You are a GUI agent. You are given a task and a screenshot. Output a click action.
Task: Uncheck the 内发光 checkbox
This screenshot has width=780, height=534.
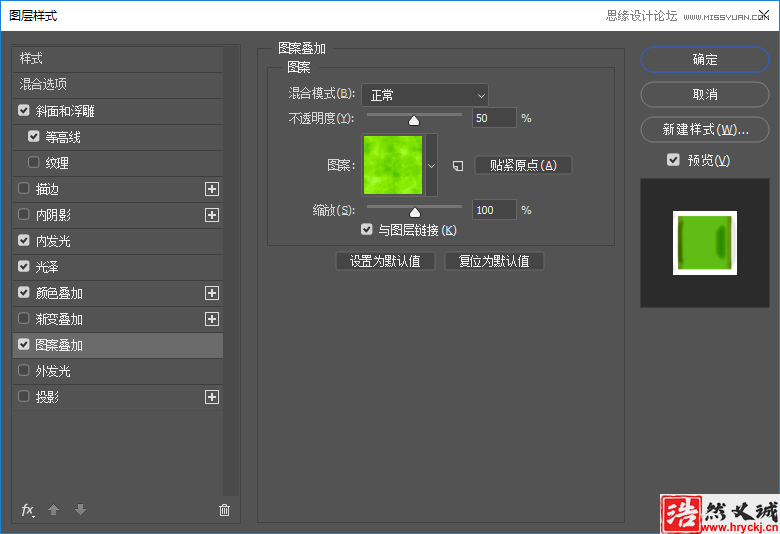click(24, 240)
